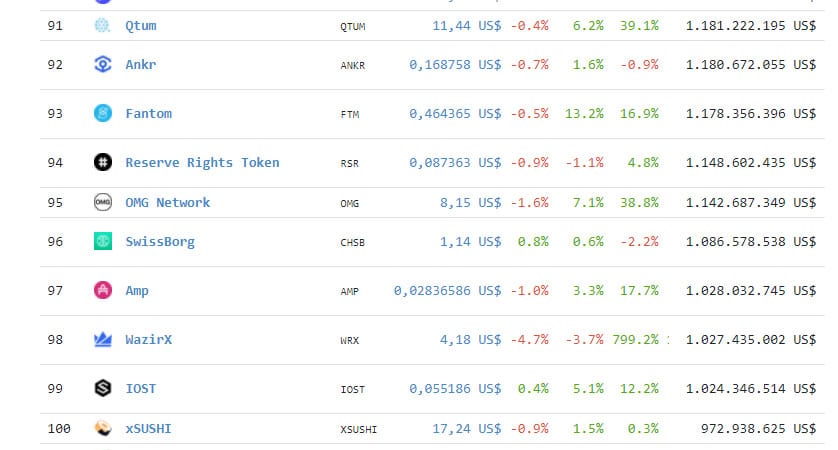838x450 pixels.
Task: Click the Amp pink logo icon
Action: point(103,290)
